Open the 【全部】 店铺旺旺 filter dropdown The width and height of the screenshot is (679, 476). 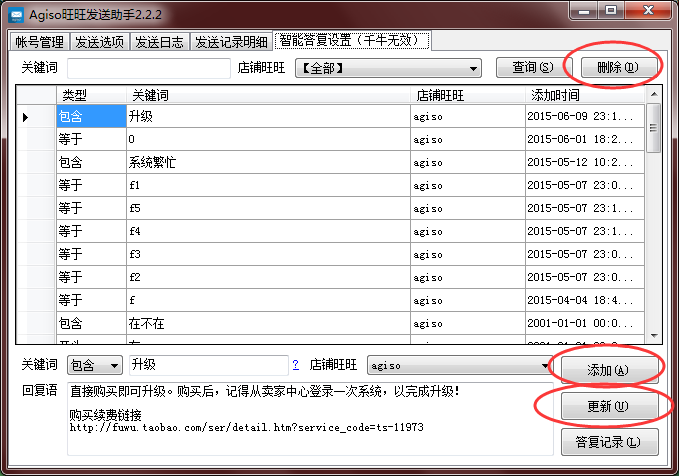388,68
